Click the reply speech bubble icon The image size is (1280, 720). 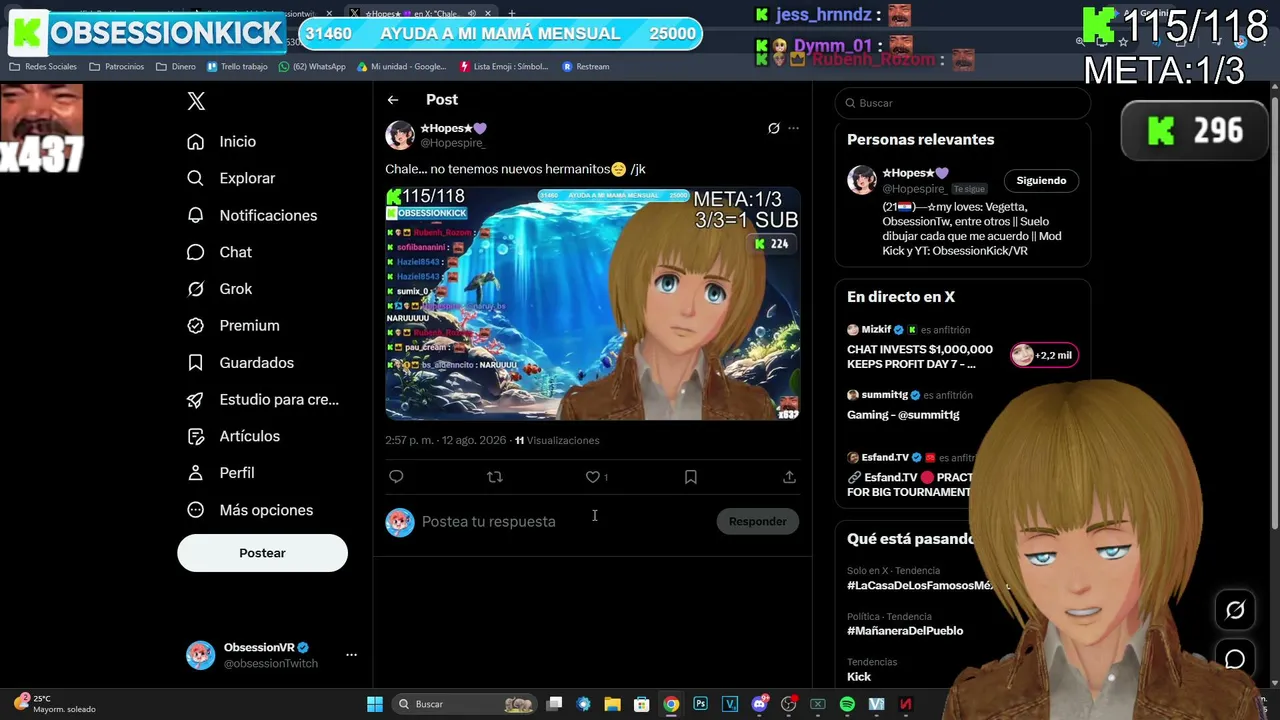pyautogui.click(x=396, y=477)
